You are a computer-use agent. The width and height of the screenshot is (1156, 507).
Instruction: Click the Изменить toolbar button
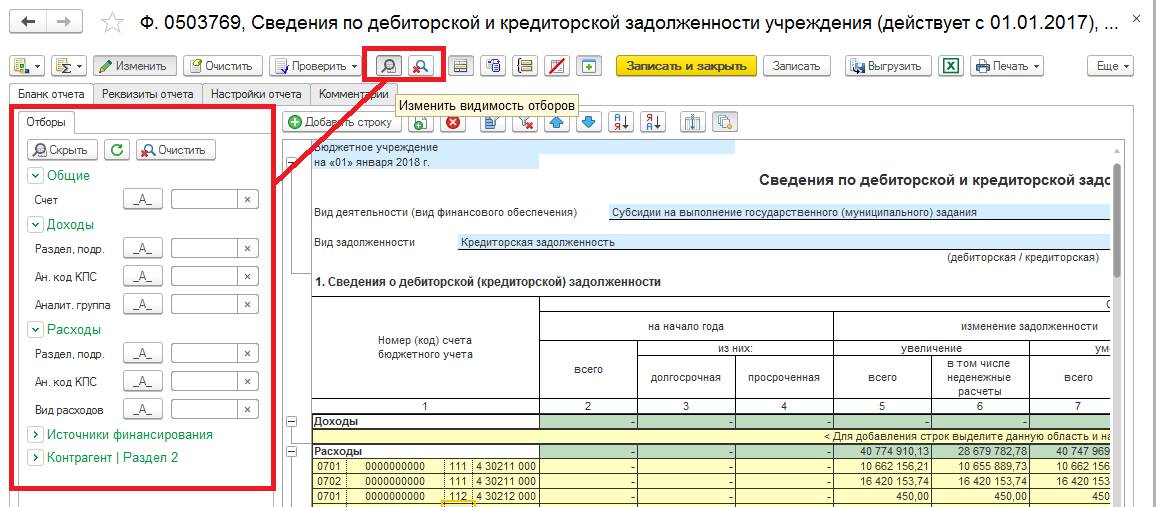(134, 66)
